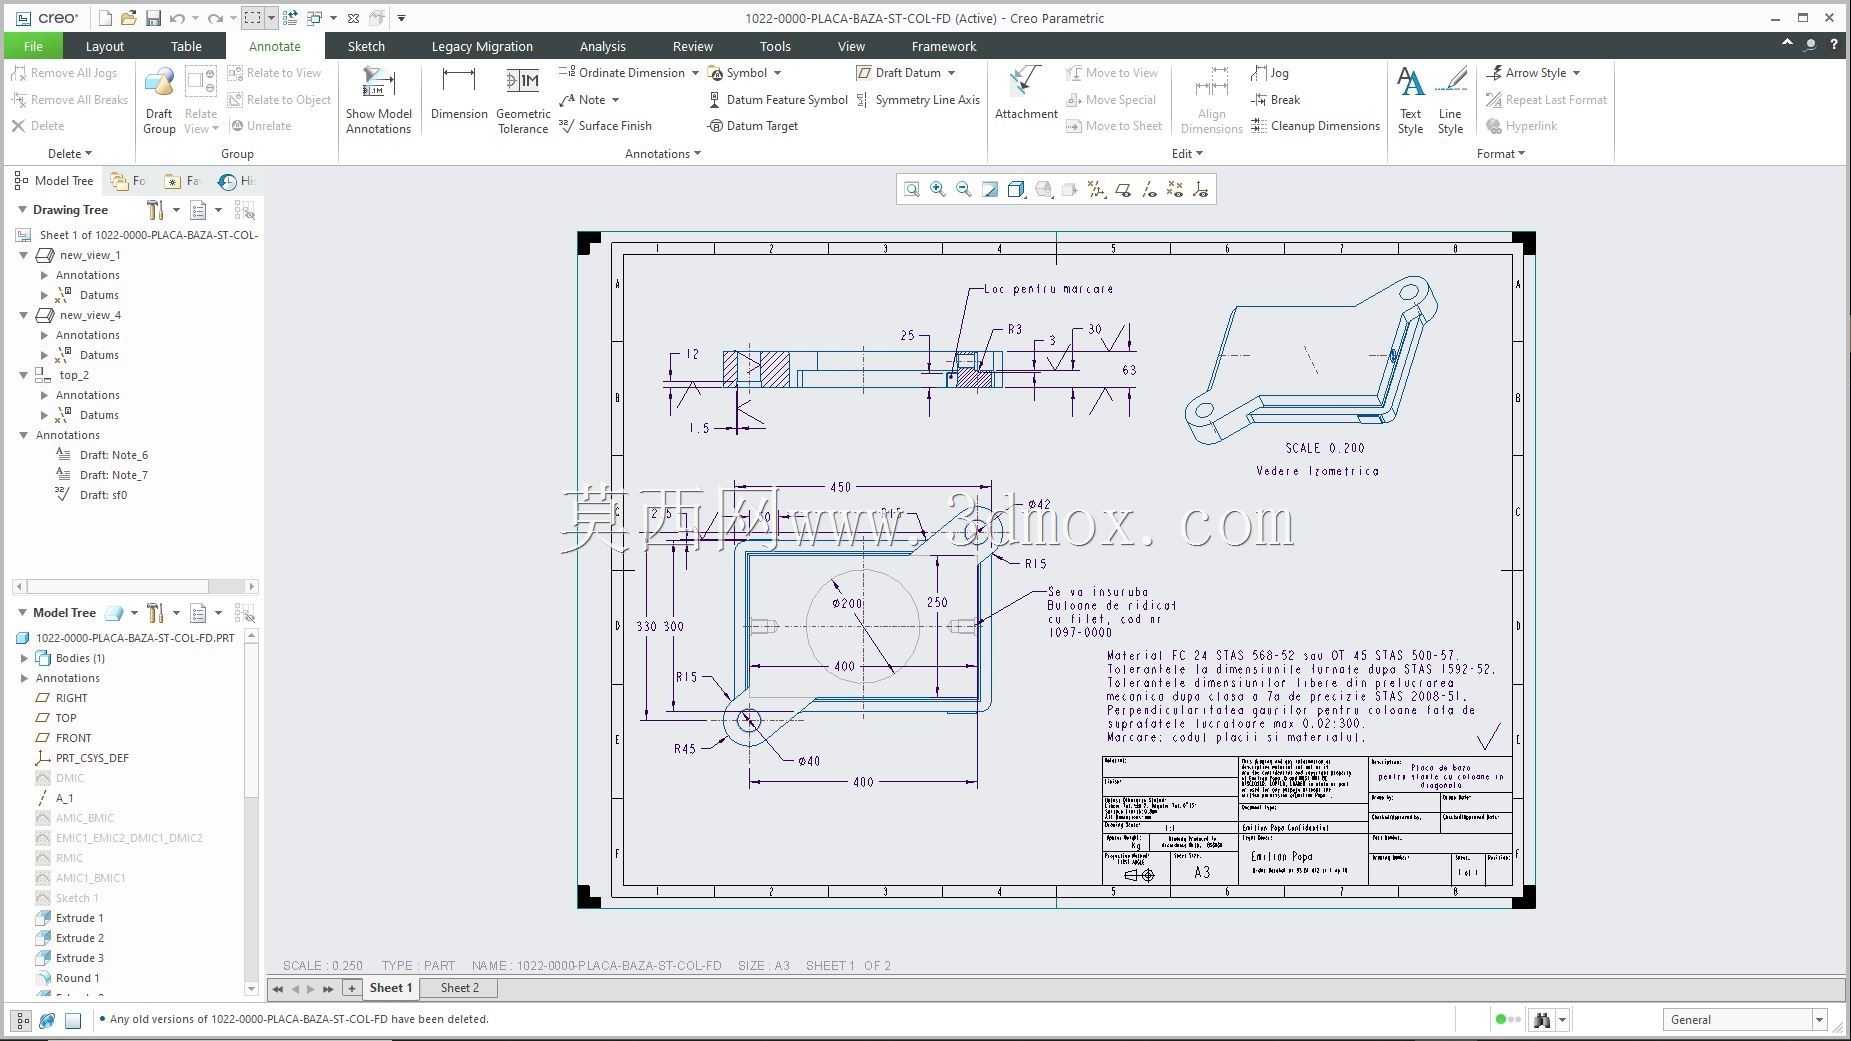This screenshot has width=1851, height=1041.
Task: Click the drawing tree horizontal scrollbar
Action: tap(134, 587)
